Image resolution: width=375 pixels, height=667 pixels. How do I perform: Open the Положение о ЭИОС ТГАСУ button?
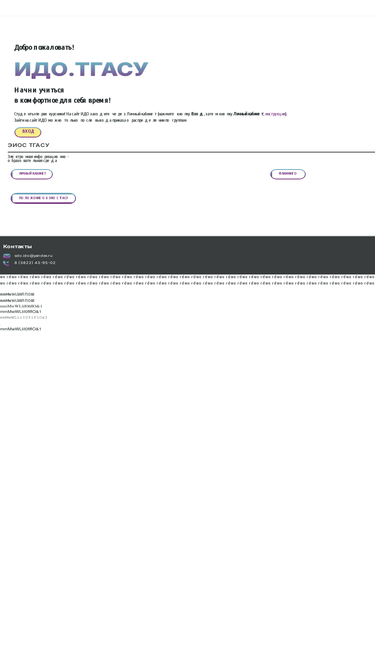pyautogui.click(x=43, y=198)
